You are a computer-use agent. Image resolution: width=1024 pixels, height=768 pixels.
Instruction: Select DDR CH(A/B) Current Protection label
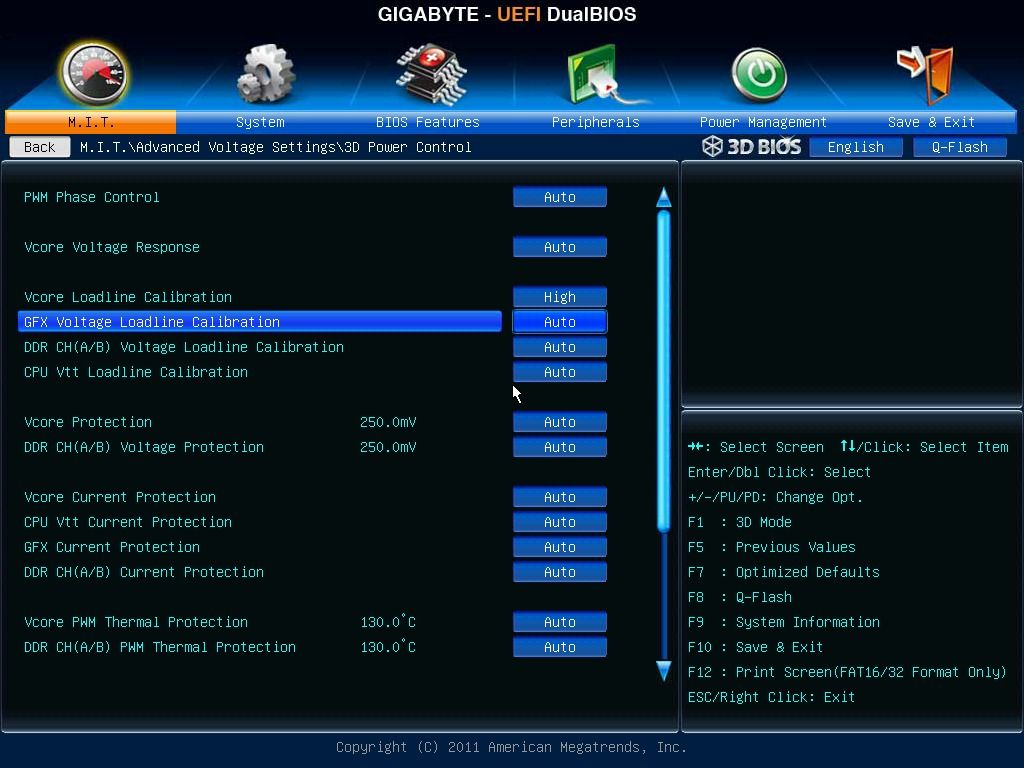(x=144, y=572)
